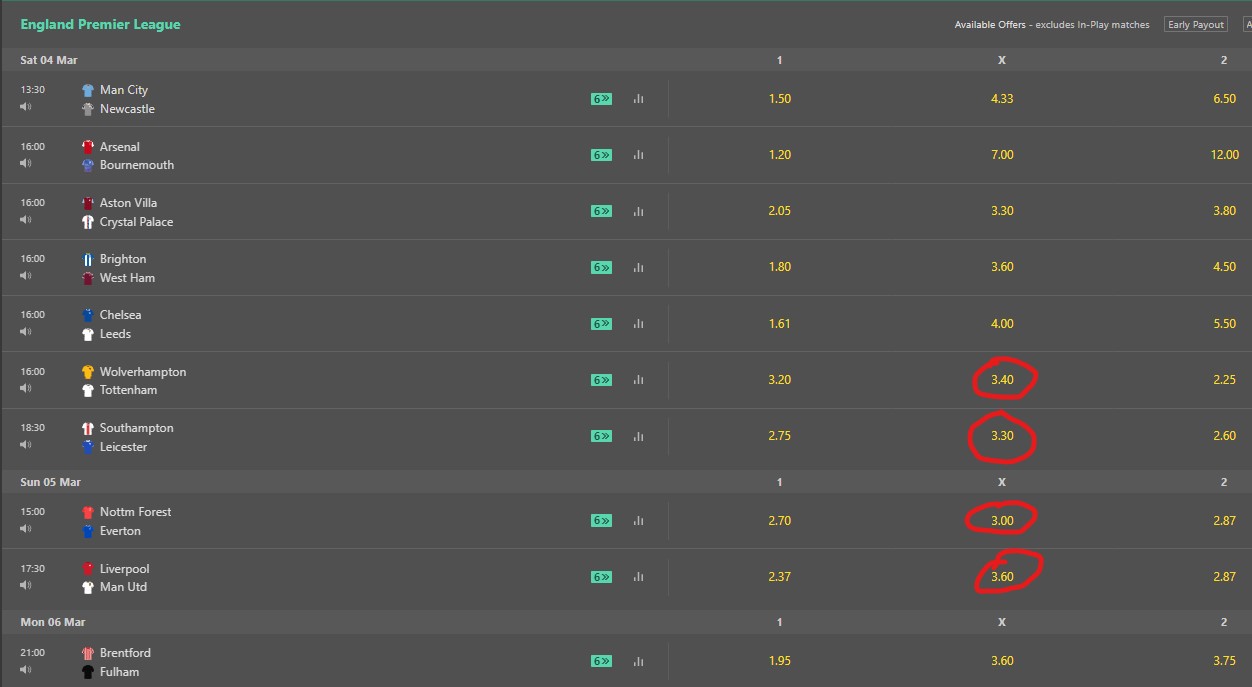Click the audio icon for Man City match

click(x=26, y=107)
